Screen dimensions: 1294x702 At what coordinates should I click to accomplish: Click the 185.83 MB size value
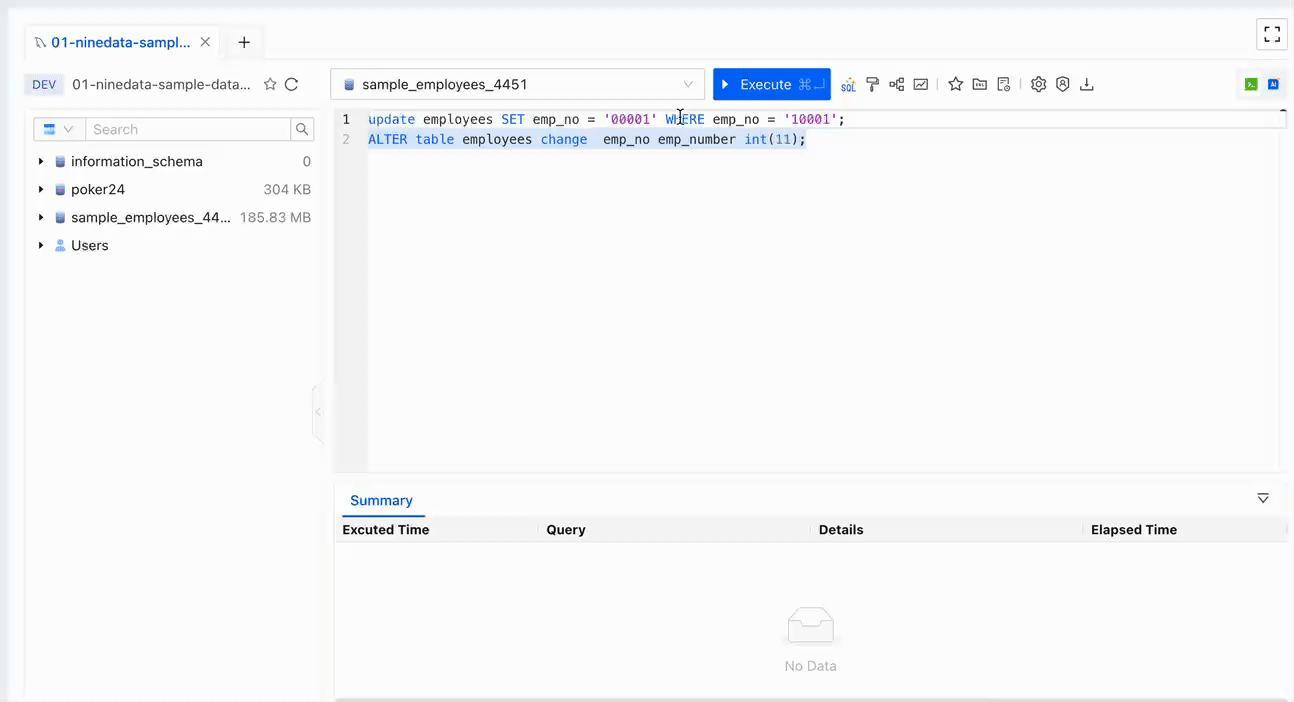(275, 218)
